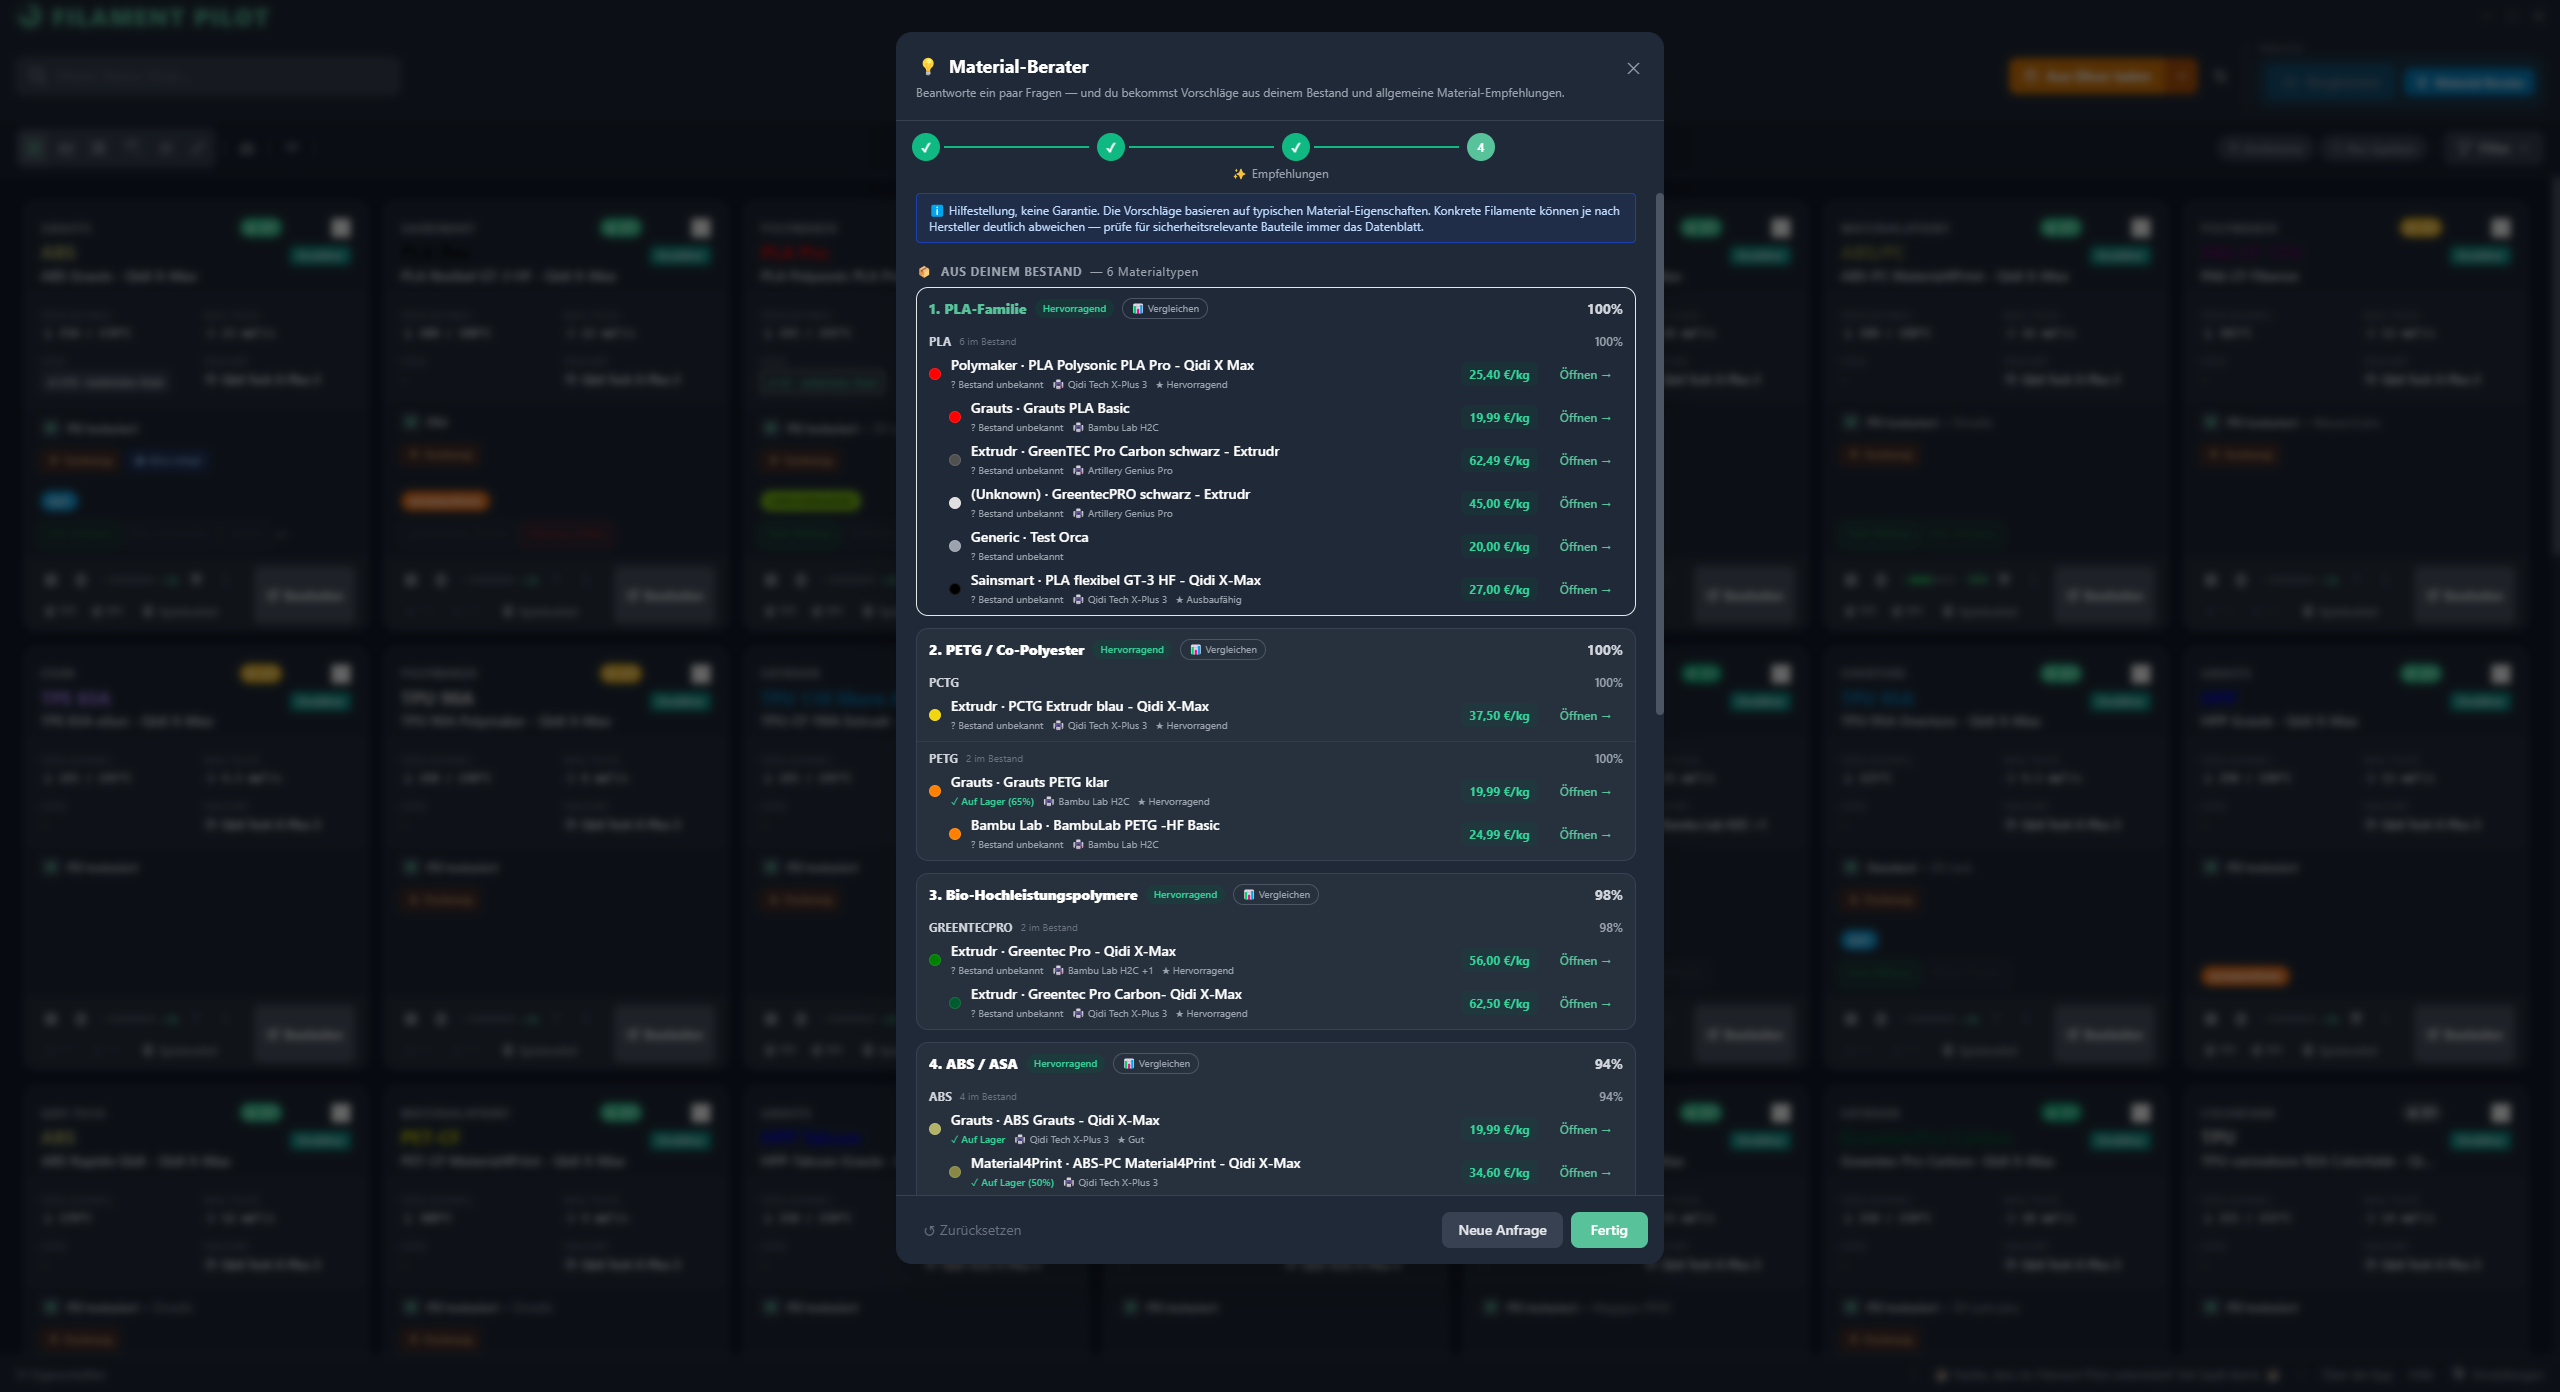Image resolution: width=2560 pixels, height=1392 pixels.
Task: Open BambuLab PETG -HF Basic filament
Action: pyautogui.click(x=1585, y=835)
